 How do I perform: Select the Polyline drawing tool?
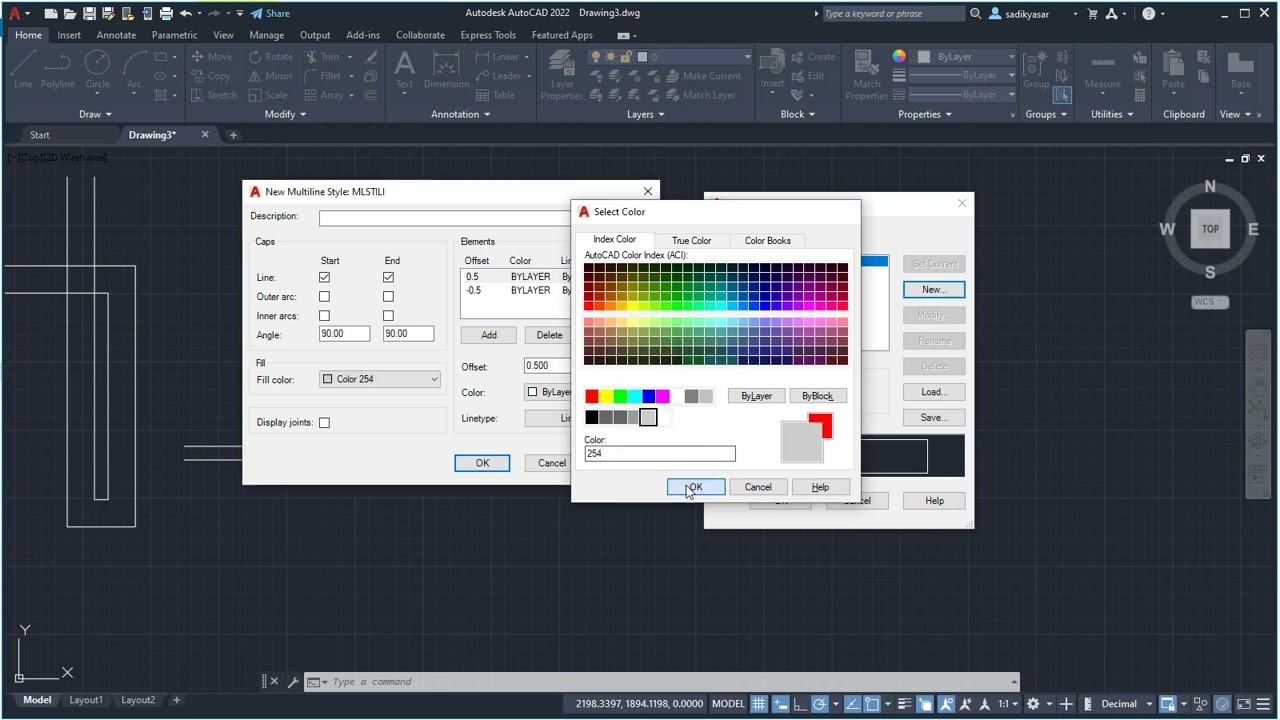pos(58,70)
